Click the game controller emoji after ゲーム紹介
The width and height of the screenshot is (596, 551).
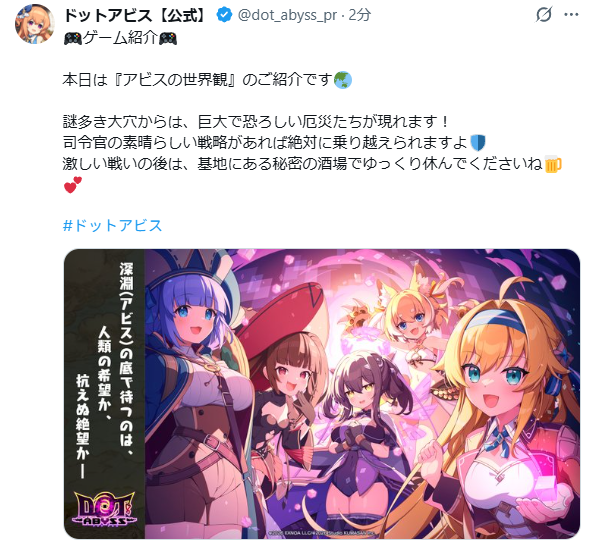(168, 38)
